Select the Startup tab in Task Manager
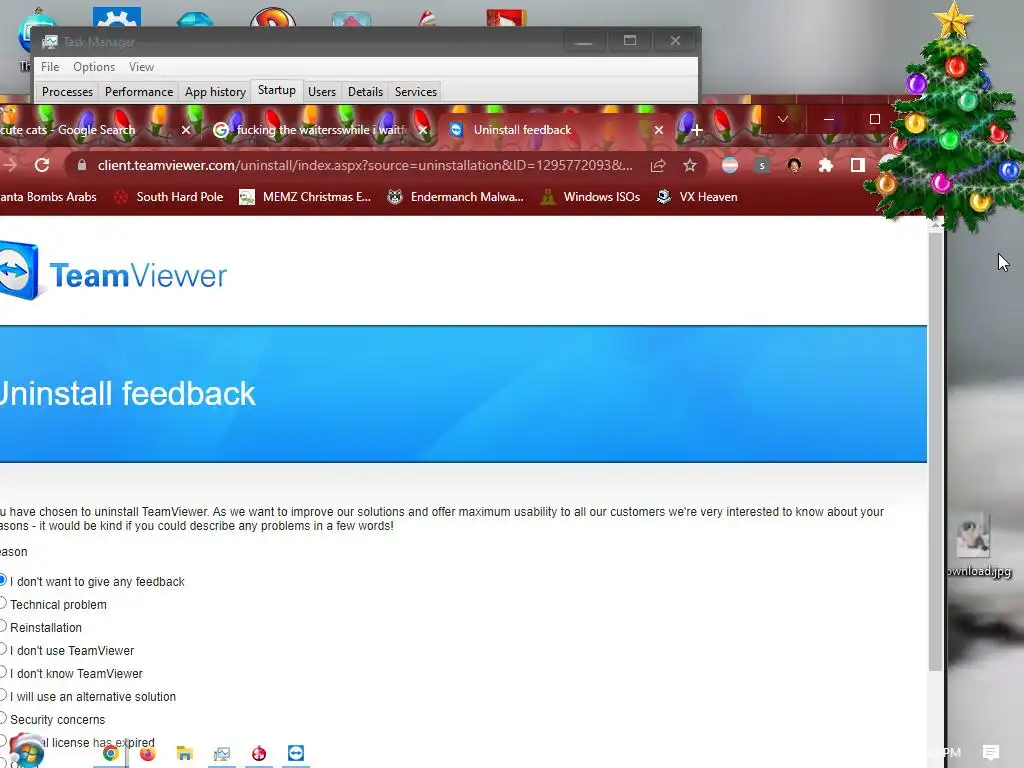 coord(277,90)
